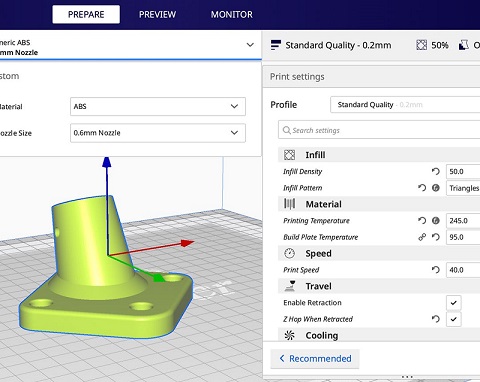Screen dimensions: 480x382
Task: Click the Enable Retraction label
Action: (x=312, y=303)
